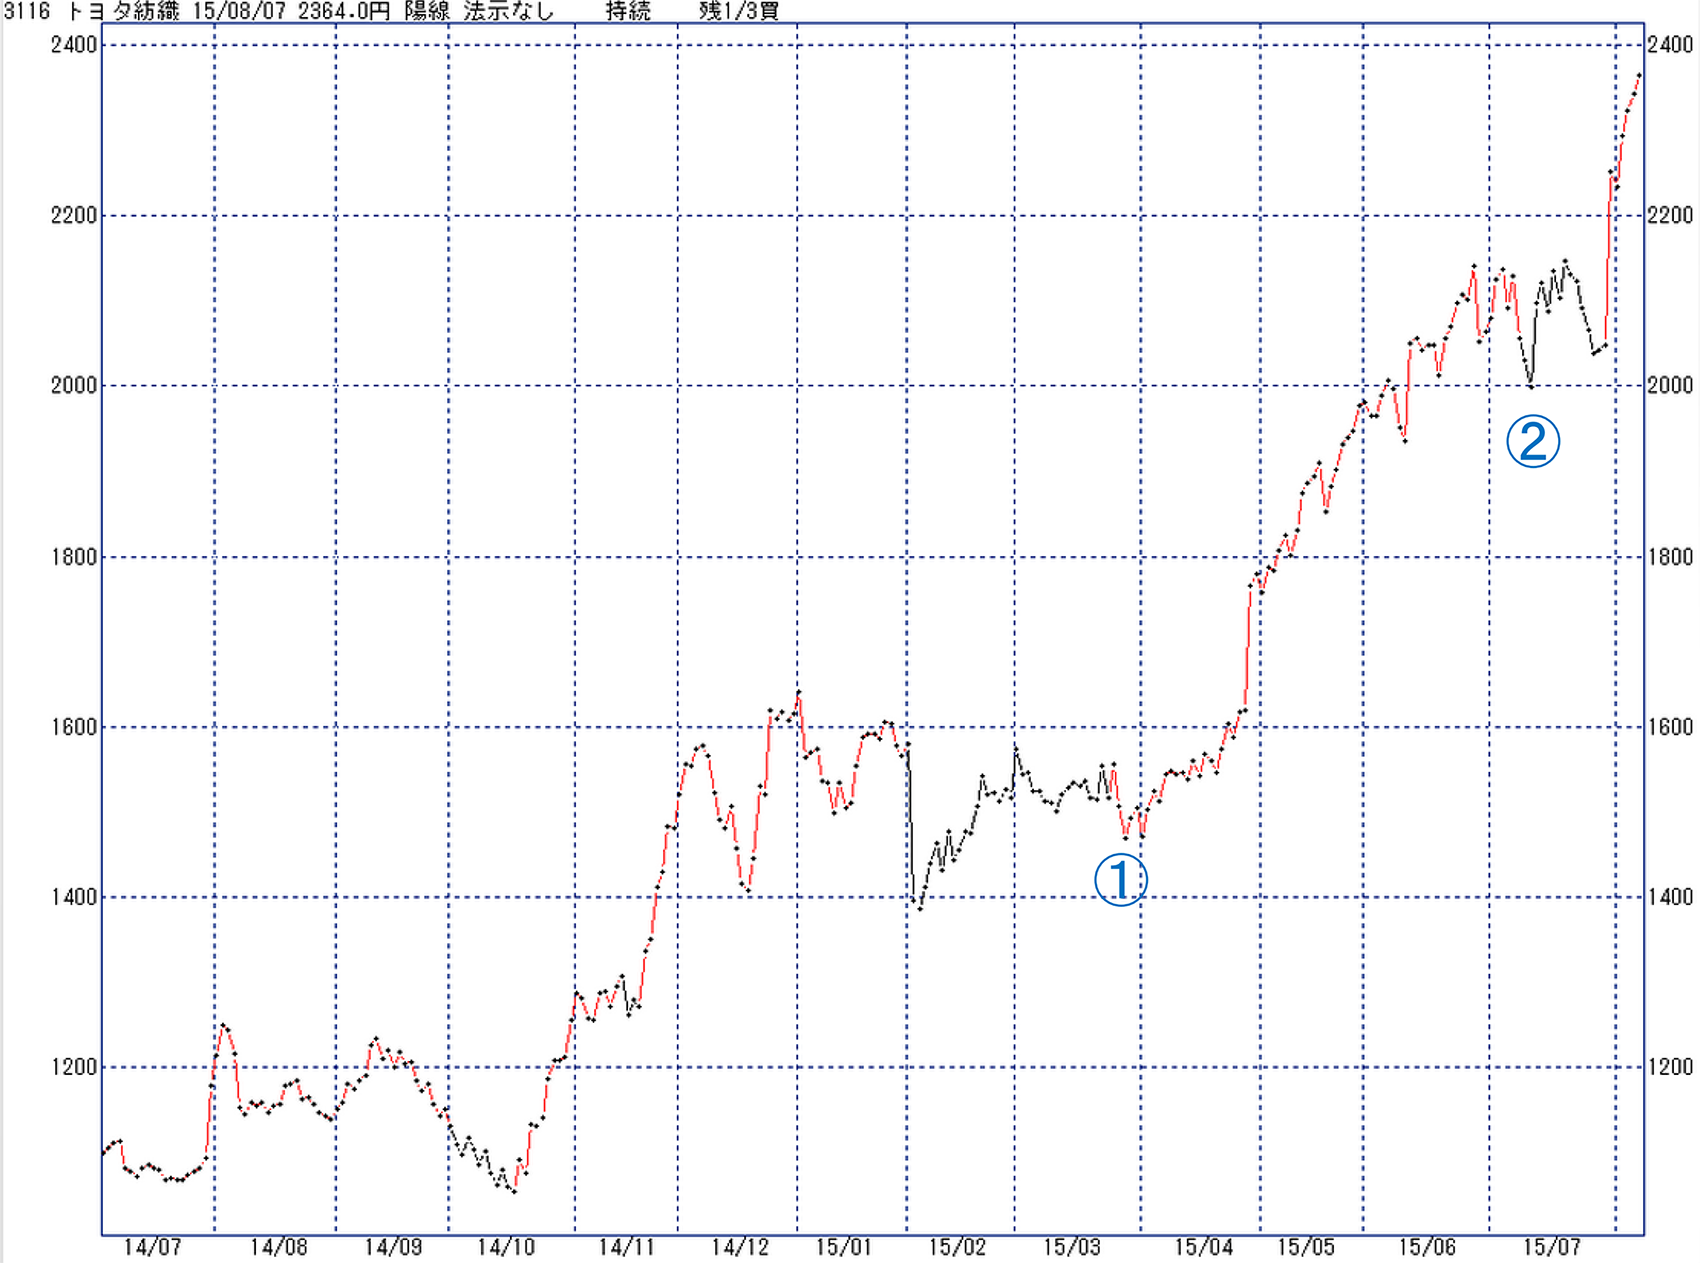Click the 14/12 month label
Screen dimensions: 1700x1263
click(x=740, y=1247)
